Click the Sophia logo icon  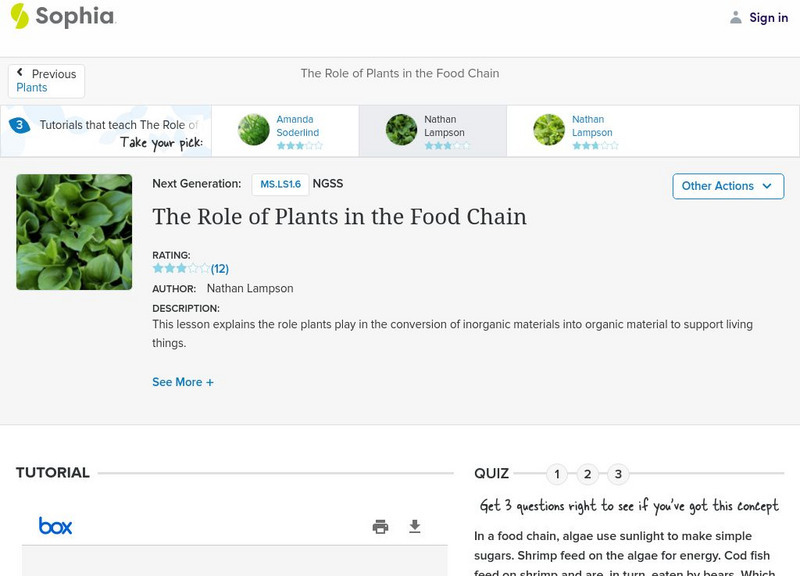(x=19, y=16)
